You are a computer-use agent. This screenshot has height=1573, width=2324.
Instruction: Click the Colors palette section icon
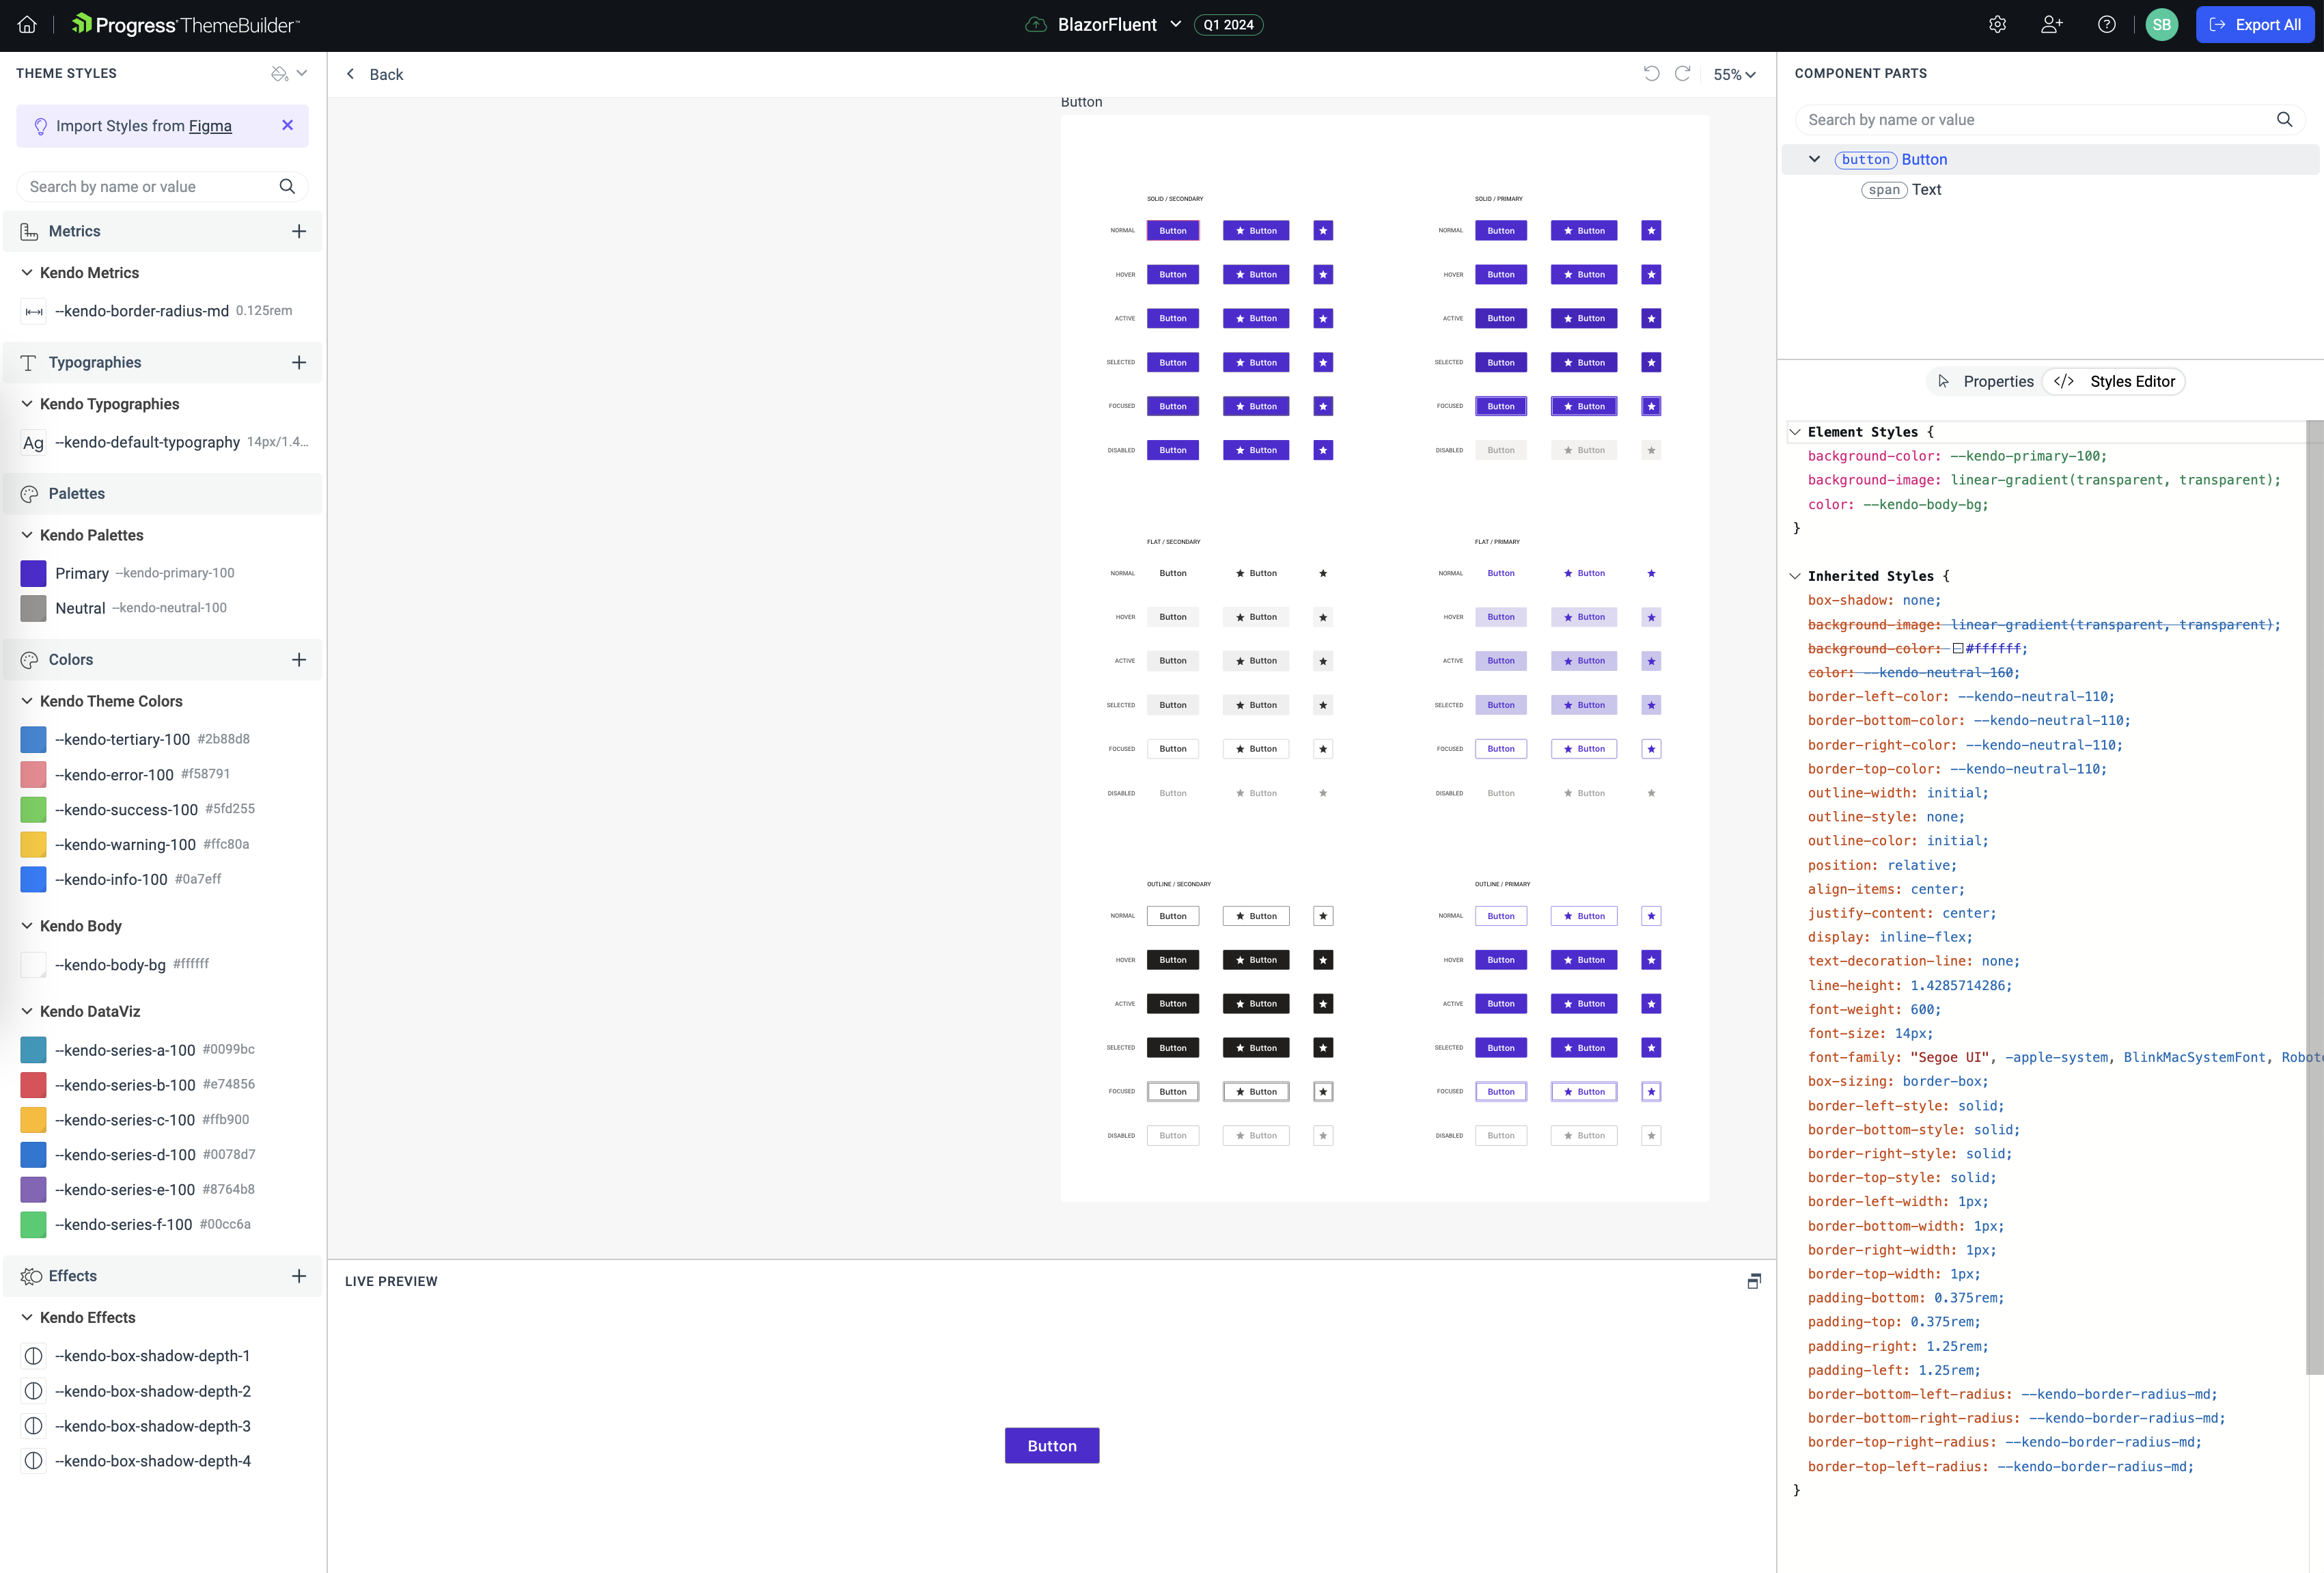point(29,660)
